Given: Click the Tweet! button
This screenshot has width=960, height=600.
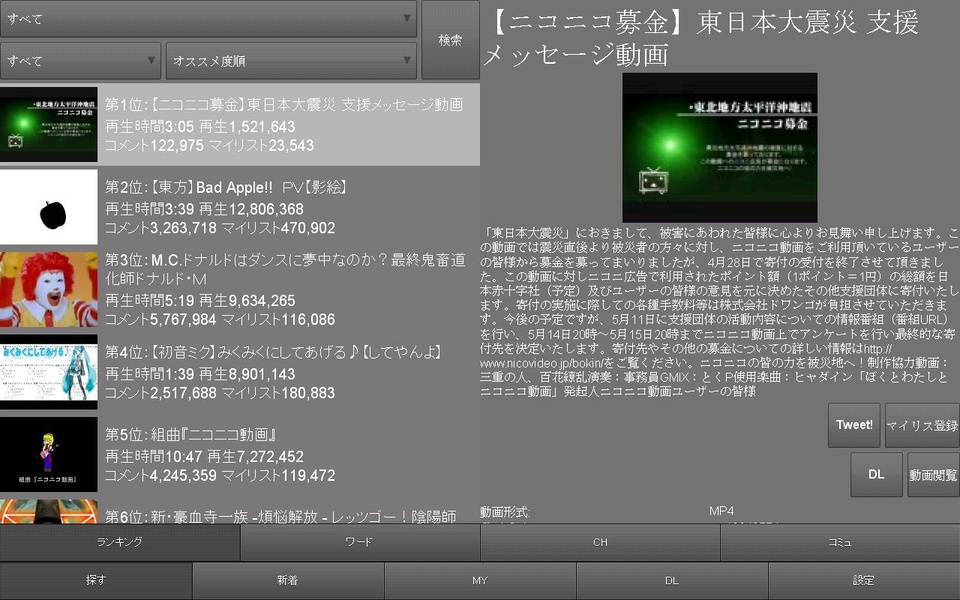Looking at the screenshot, I should 854,425.
